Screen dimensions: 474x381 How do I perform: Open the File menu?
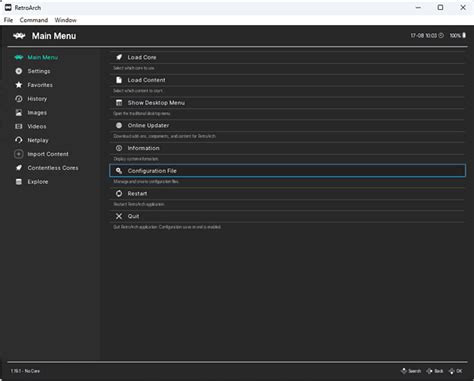pos(8,20)
